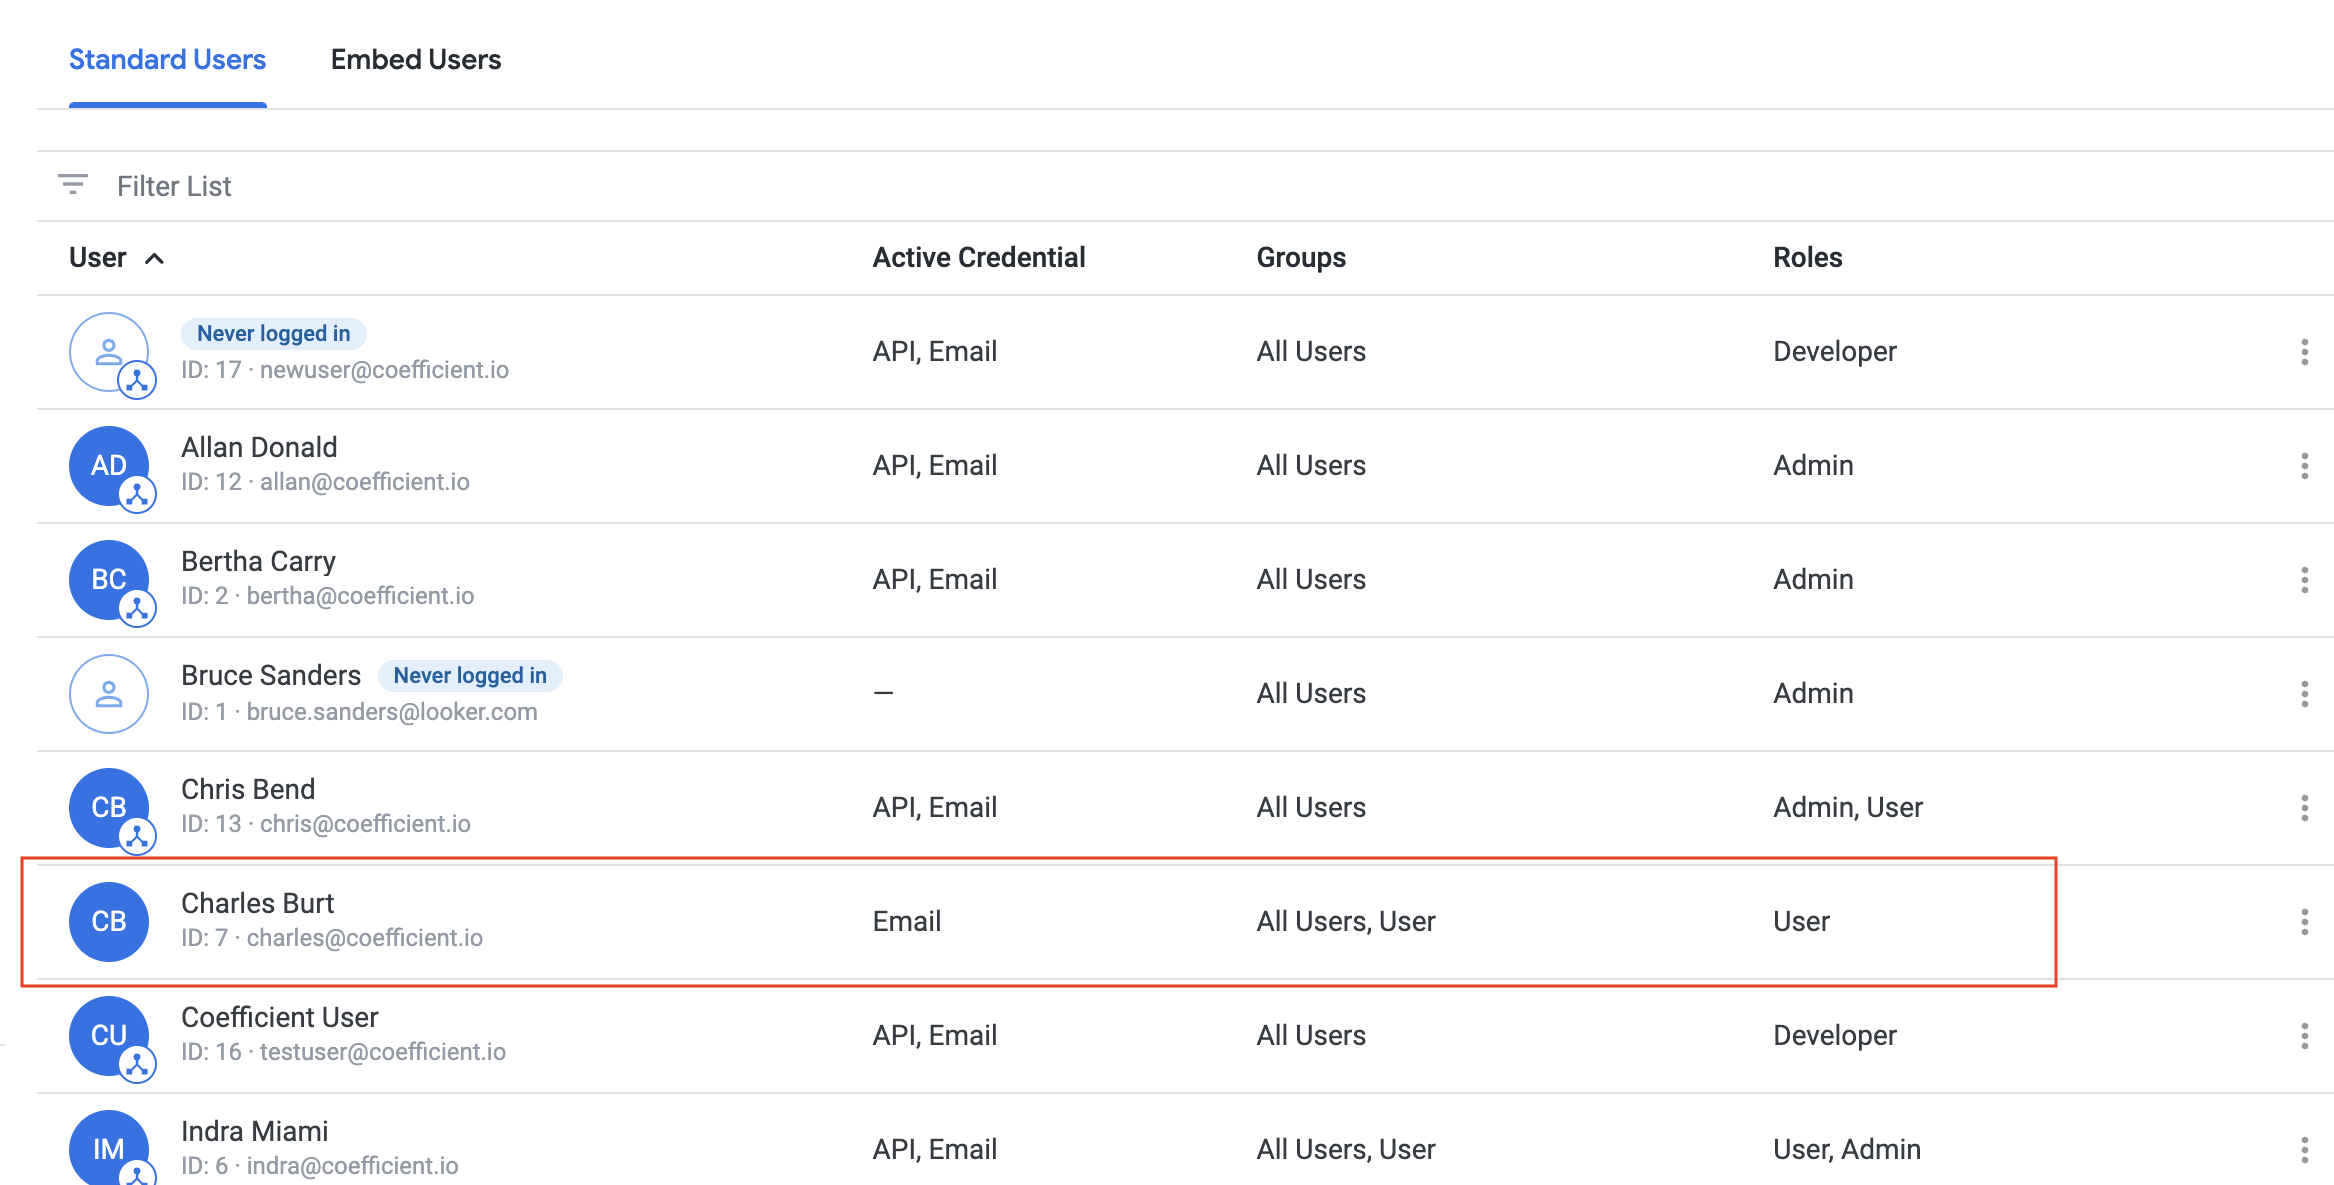
Task: Toggle User column sort arrow
Action: [154, 259]
